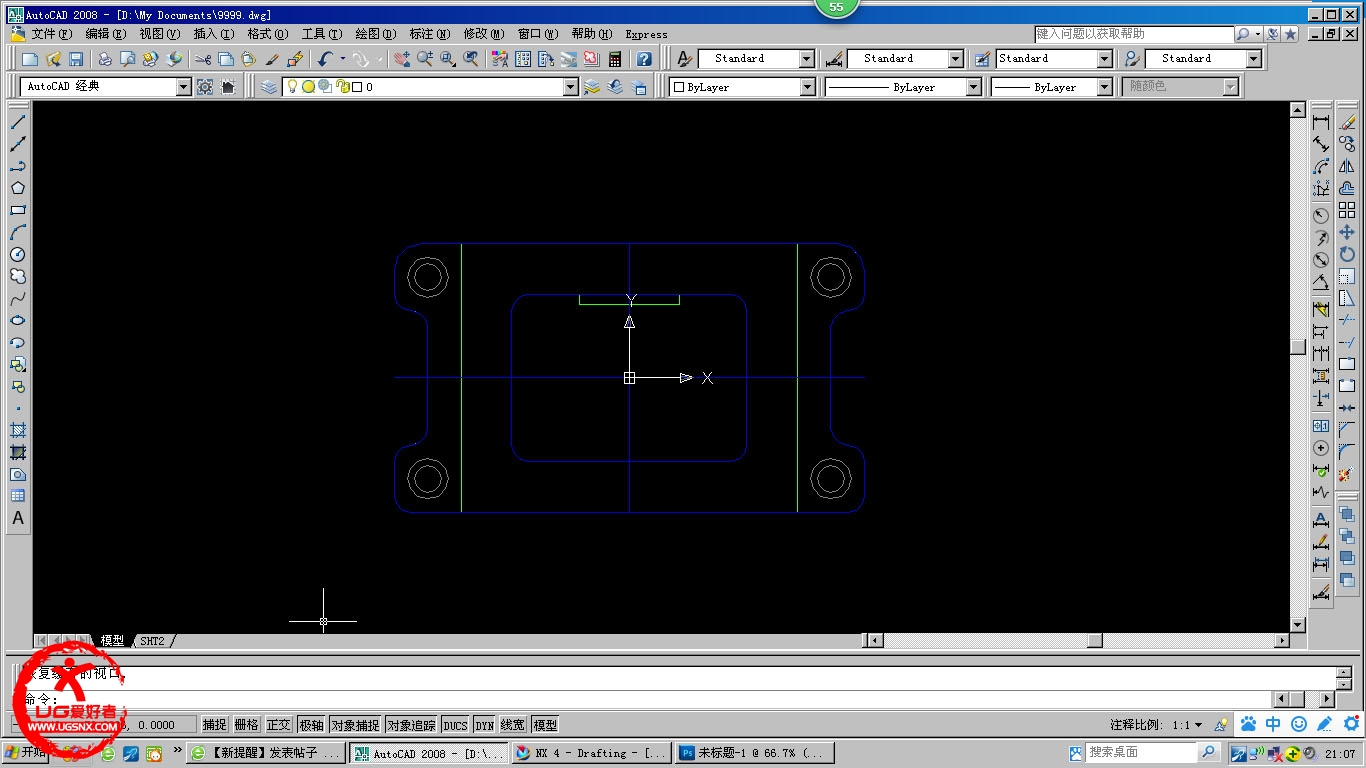Click the Workspace Settings gear icon
The height and width of the screenshot is (768, 1366).
[x=205, y=87]
